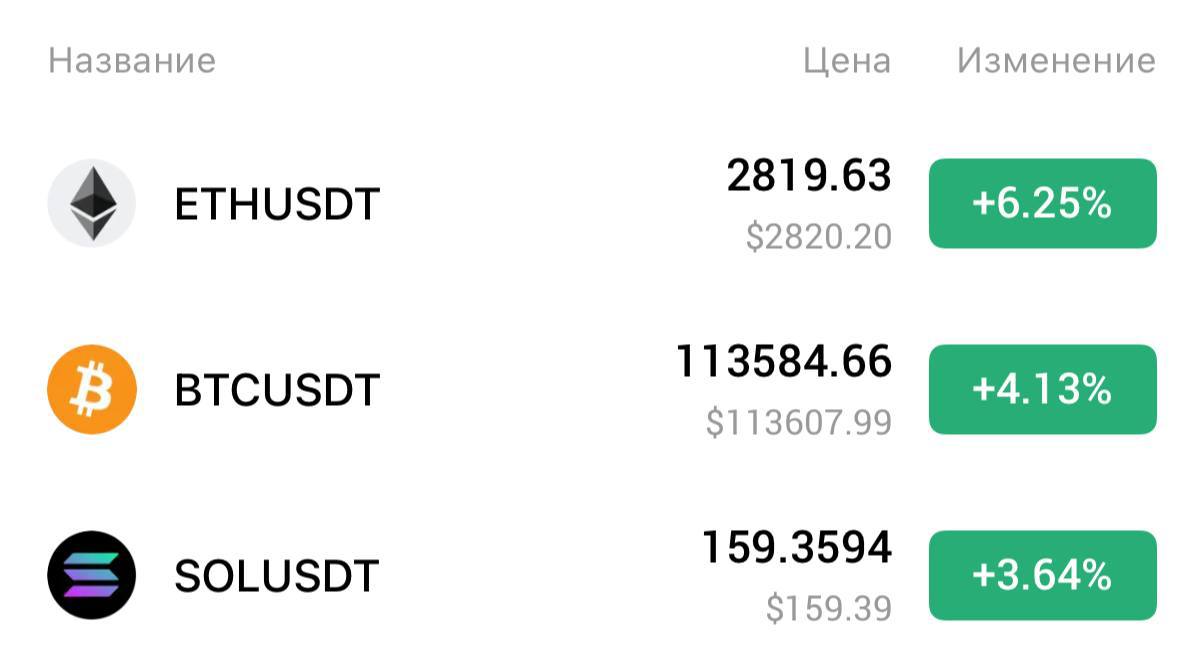
Task: Open the SOLUSDT trading pair
Action: click(277, 576)
